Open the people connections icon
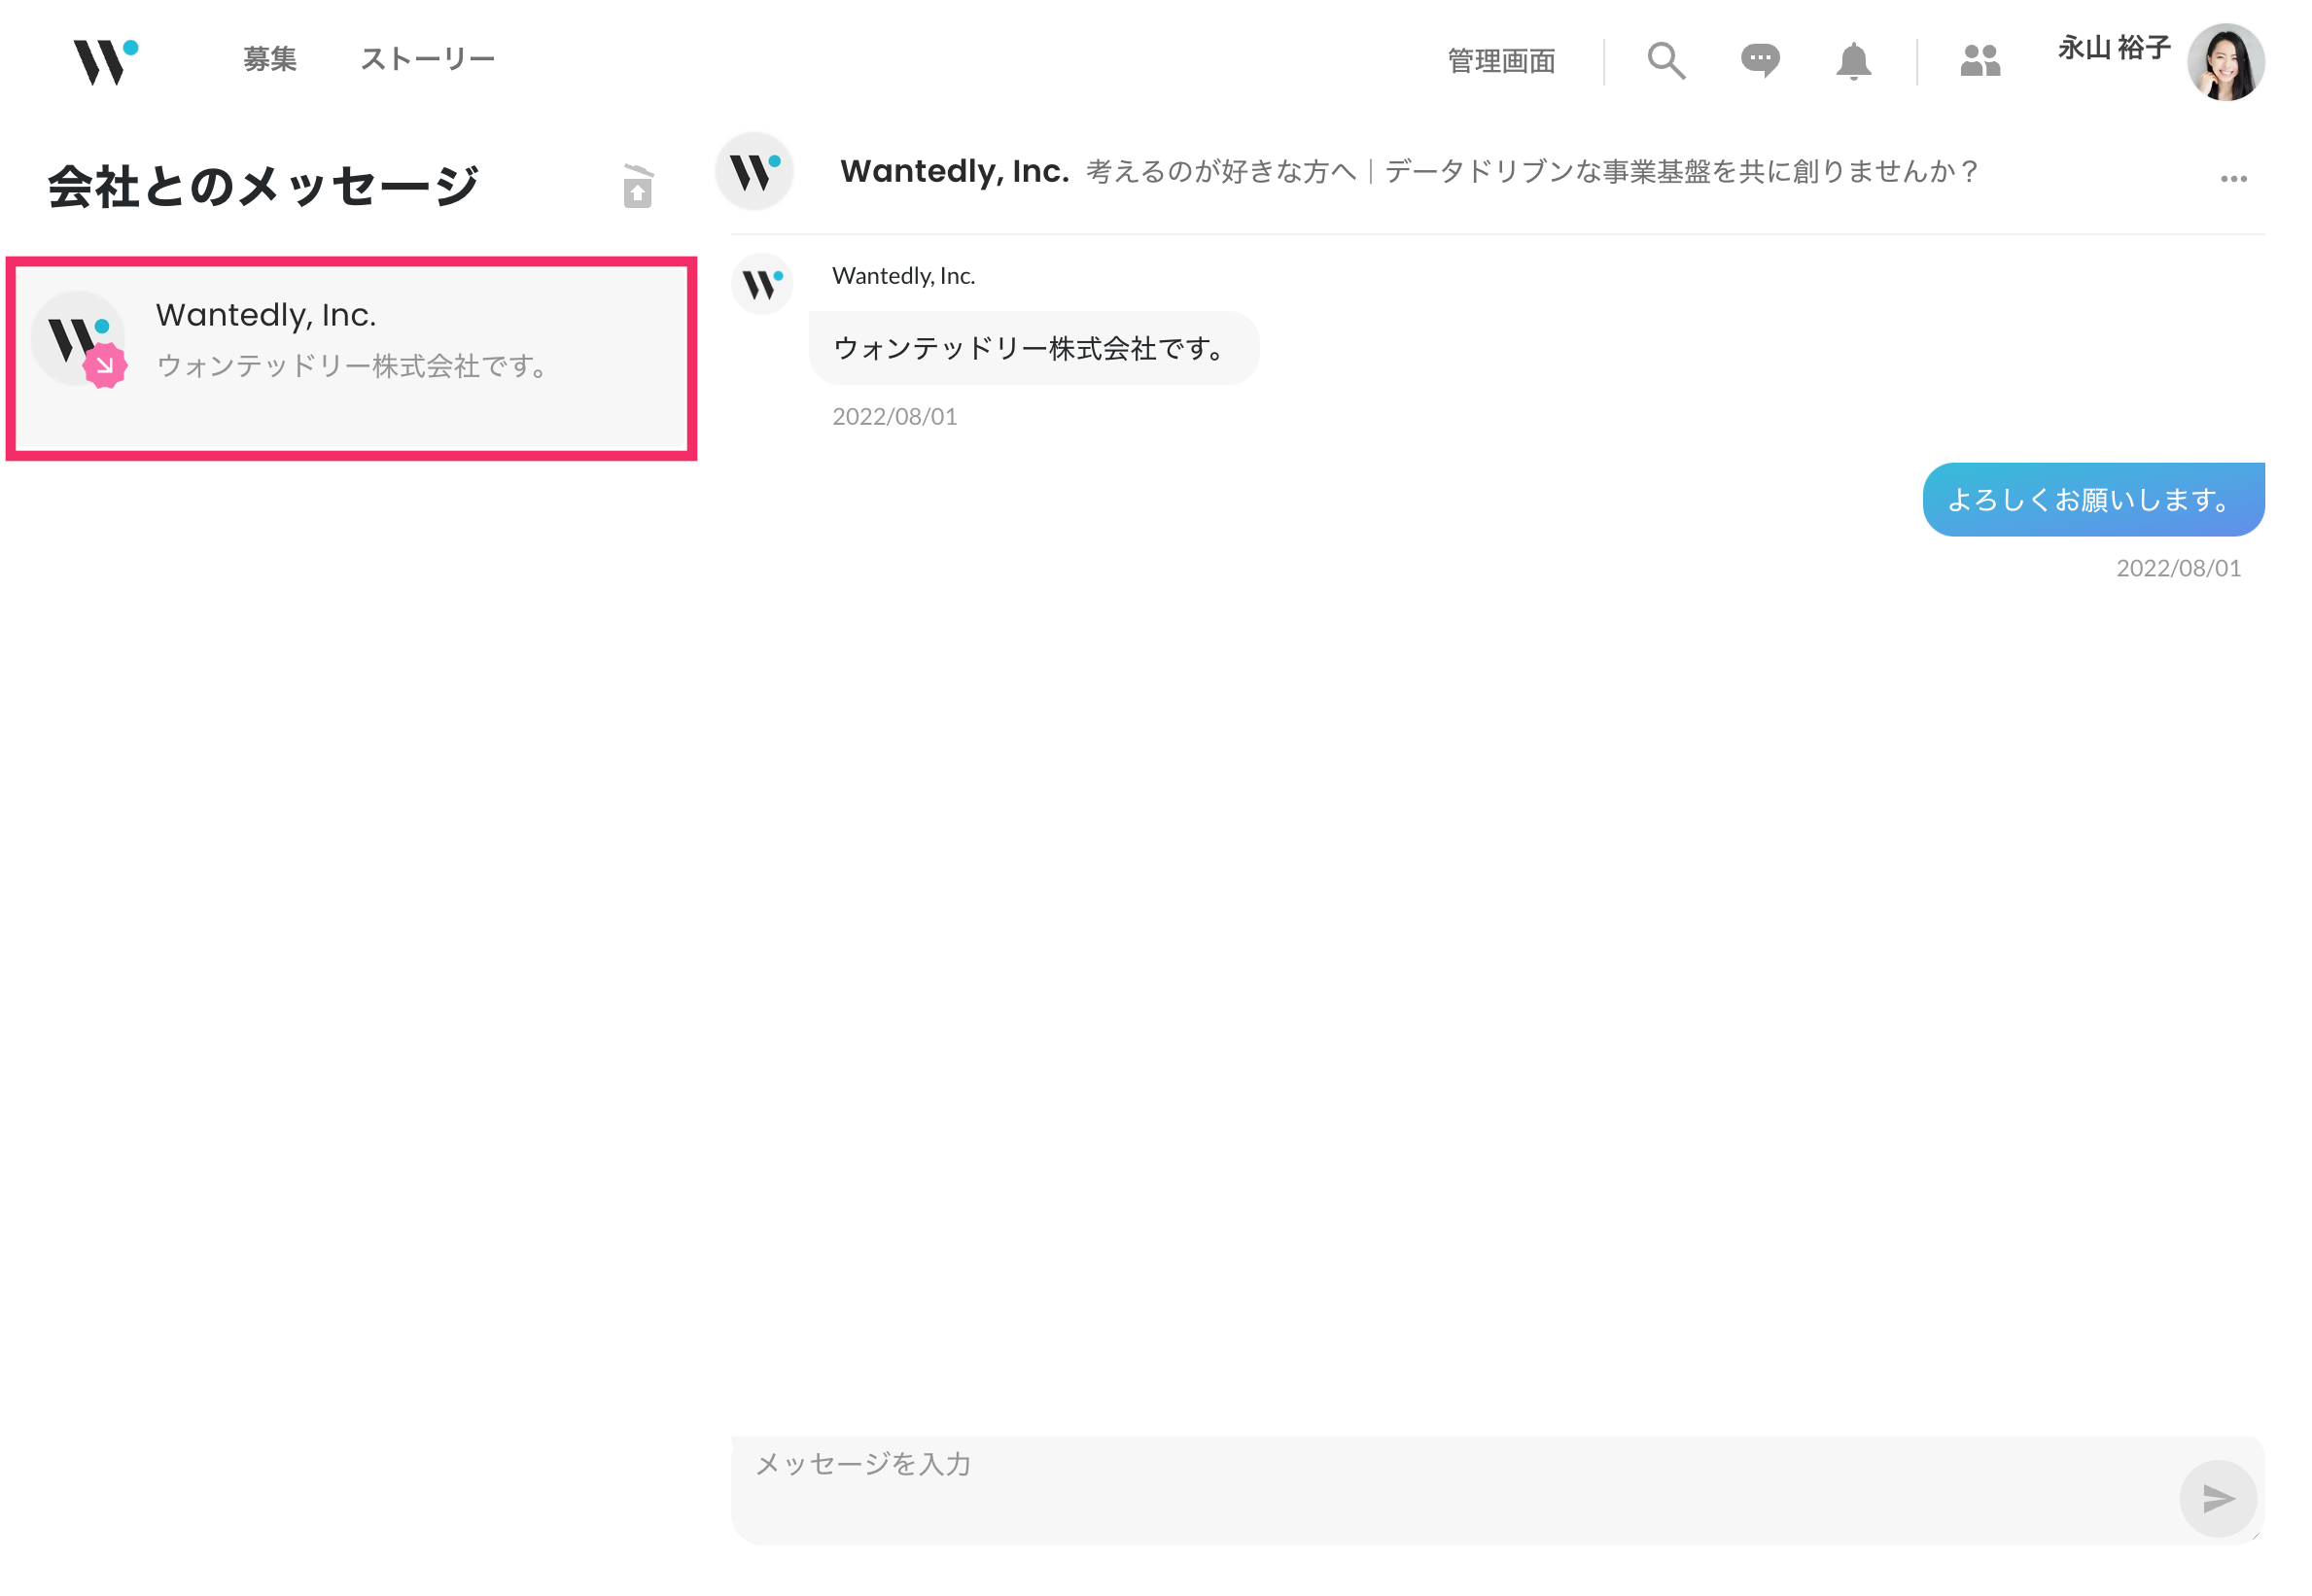Screen dimensions: 2312x1596 pos(1980,61)
